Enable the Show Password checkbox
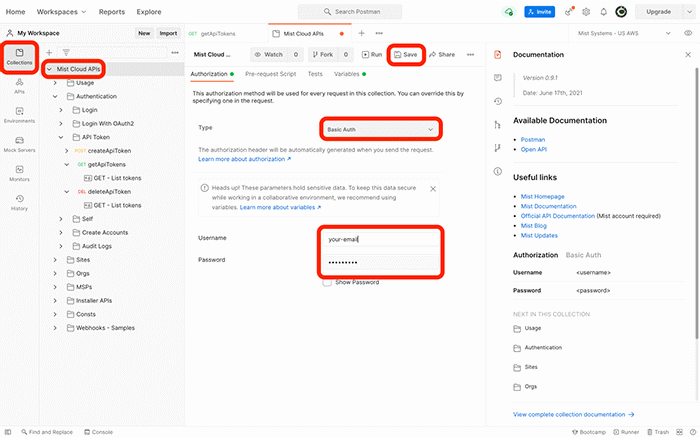Image resolution: width=700 pixels, height=438 pixels. (x=328, y=282)
